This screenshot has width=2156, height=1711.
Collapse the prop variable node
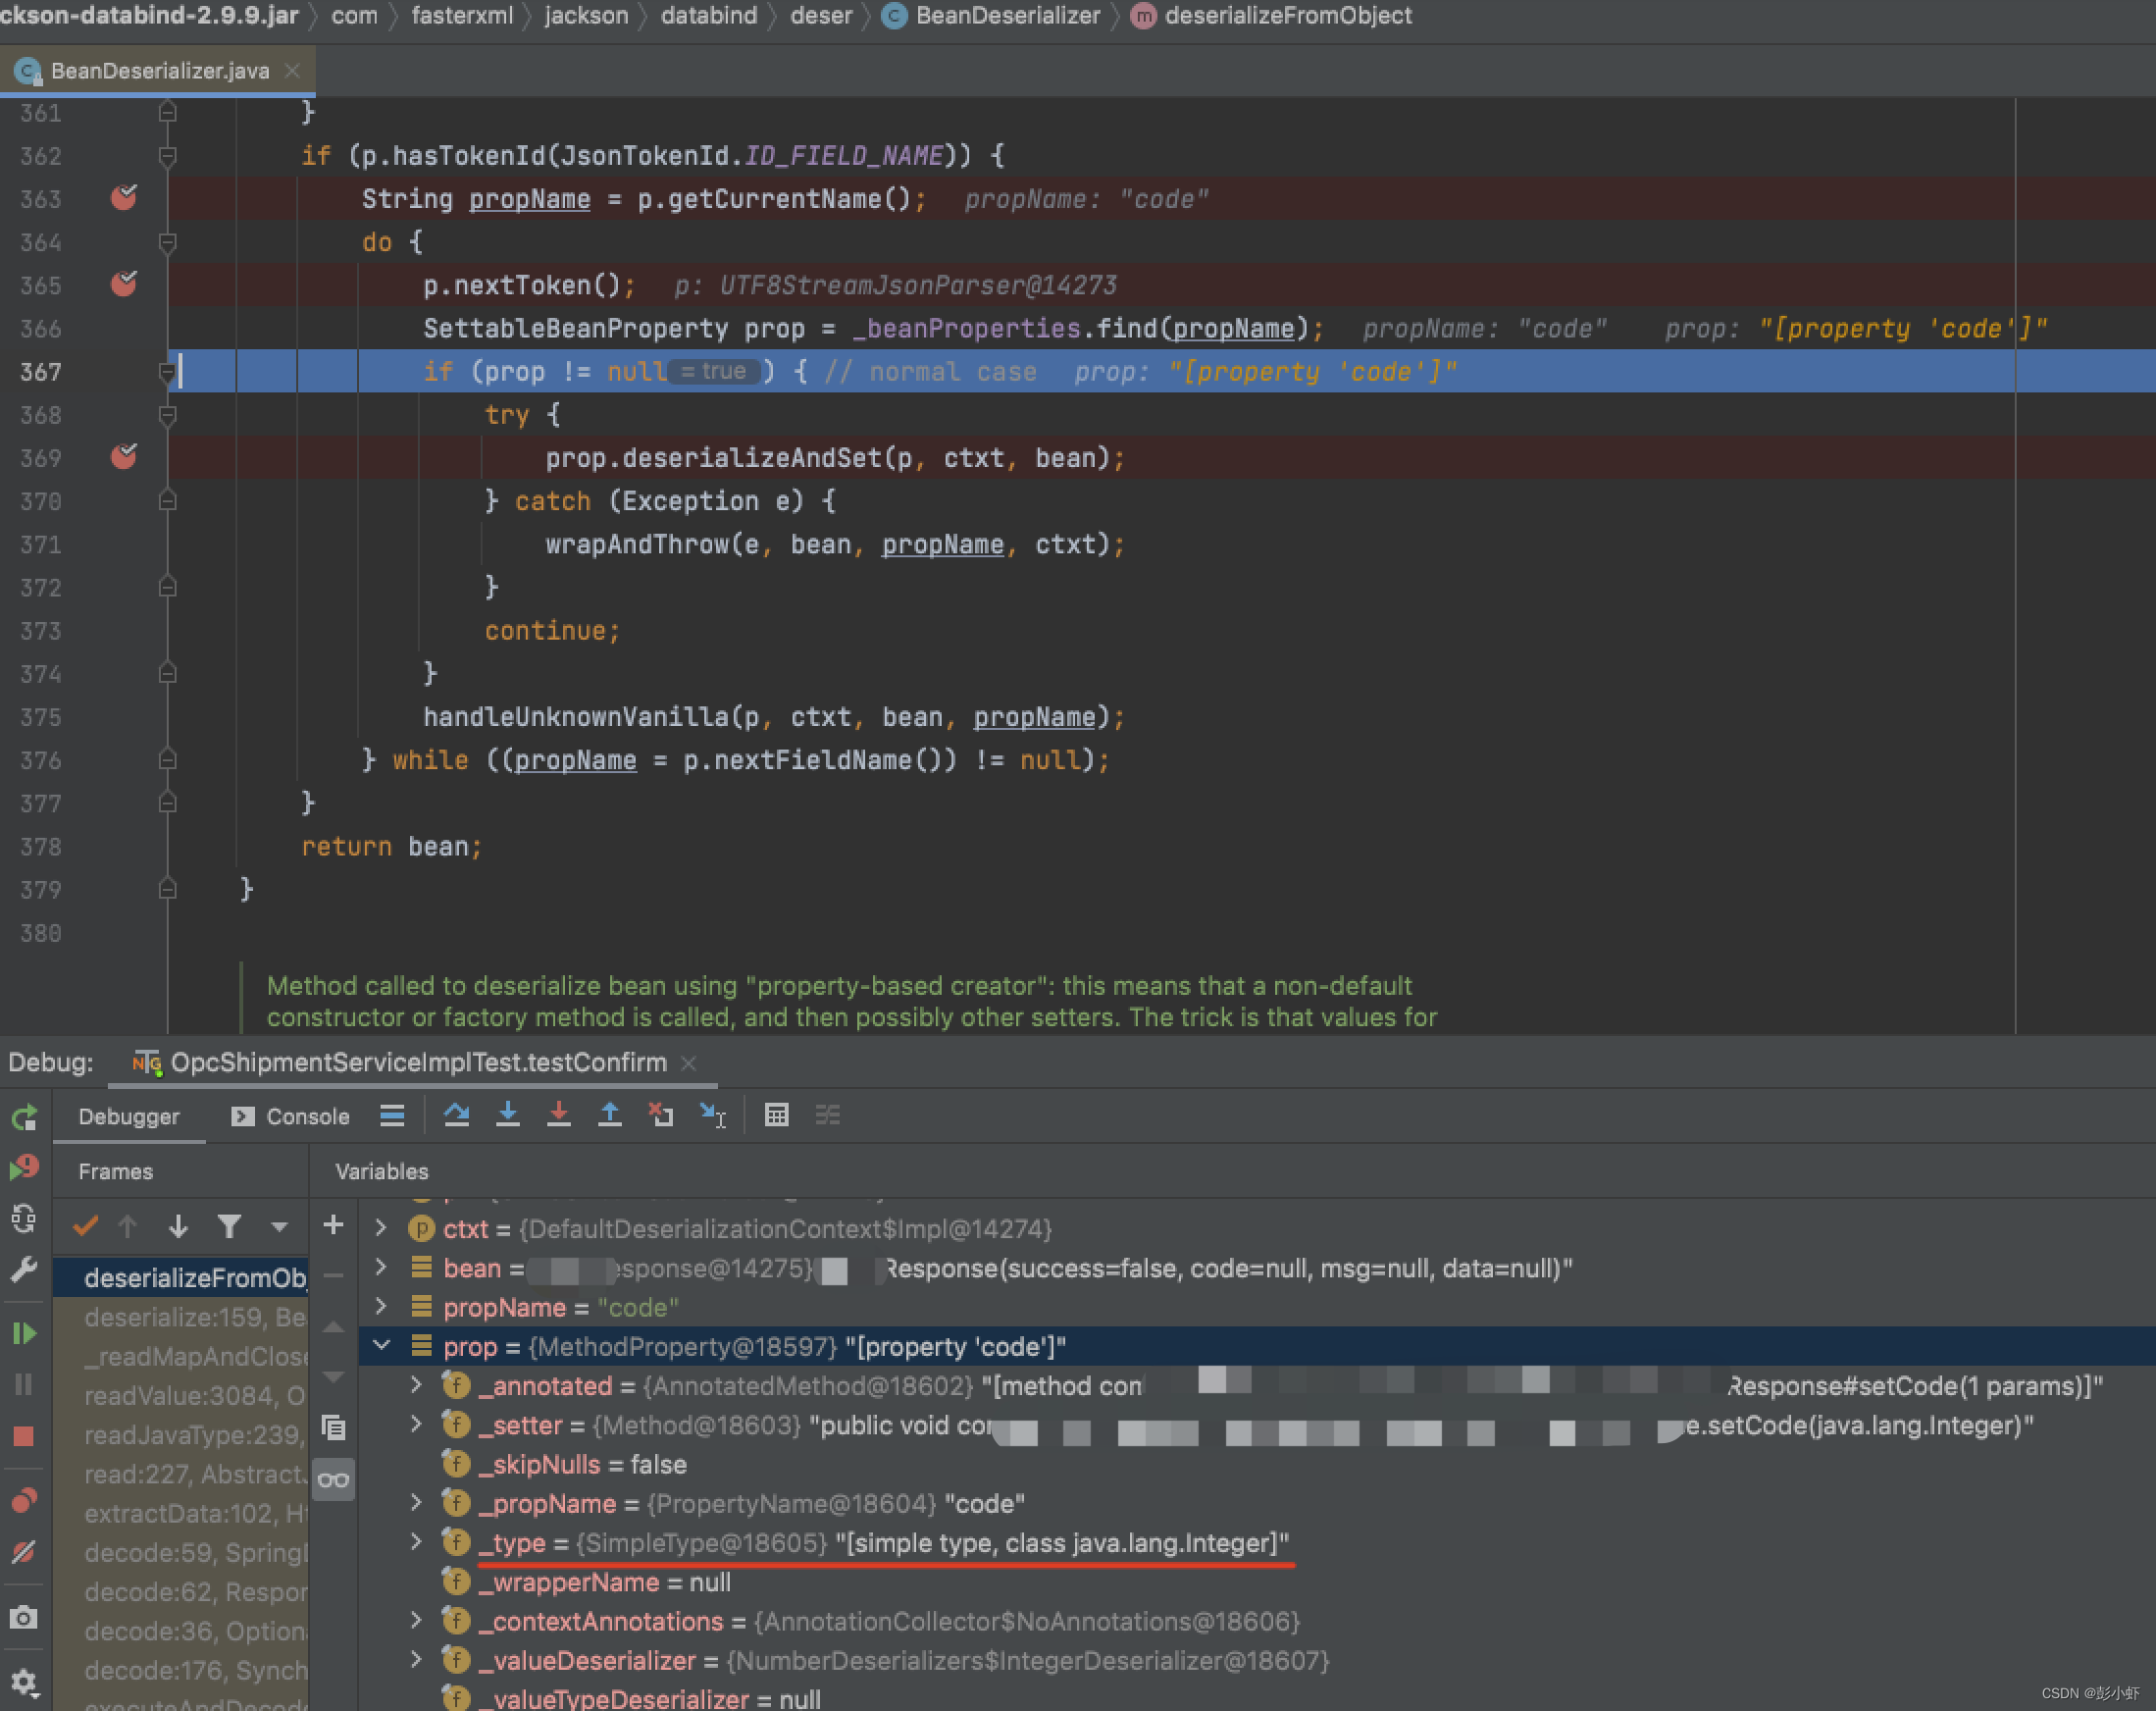point(381,1346)
